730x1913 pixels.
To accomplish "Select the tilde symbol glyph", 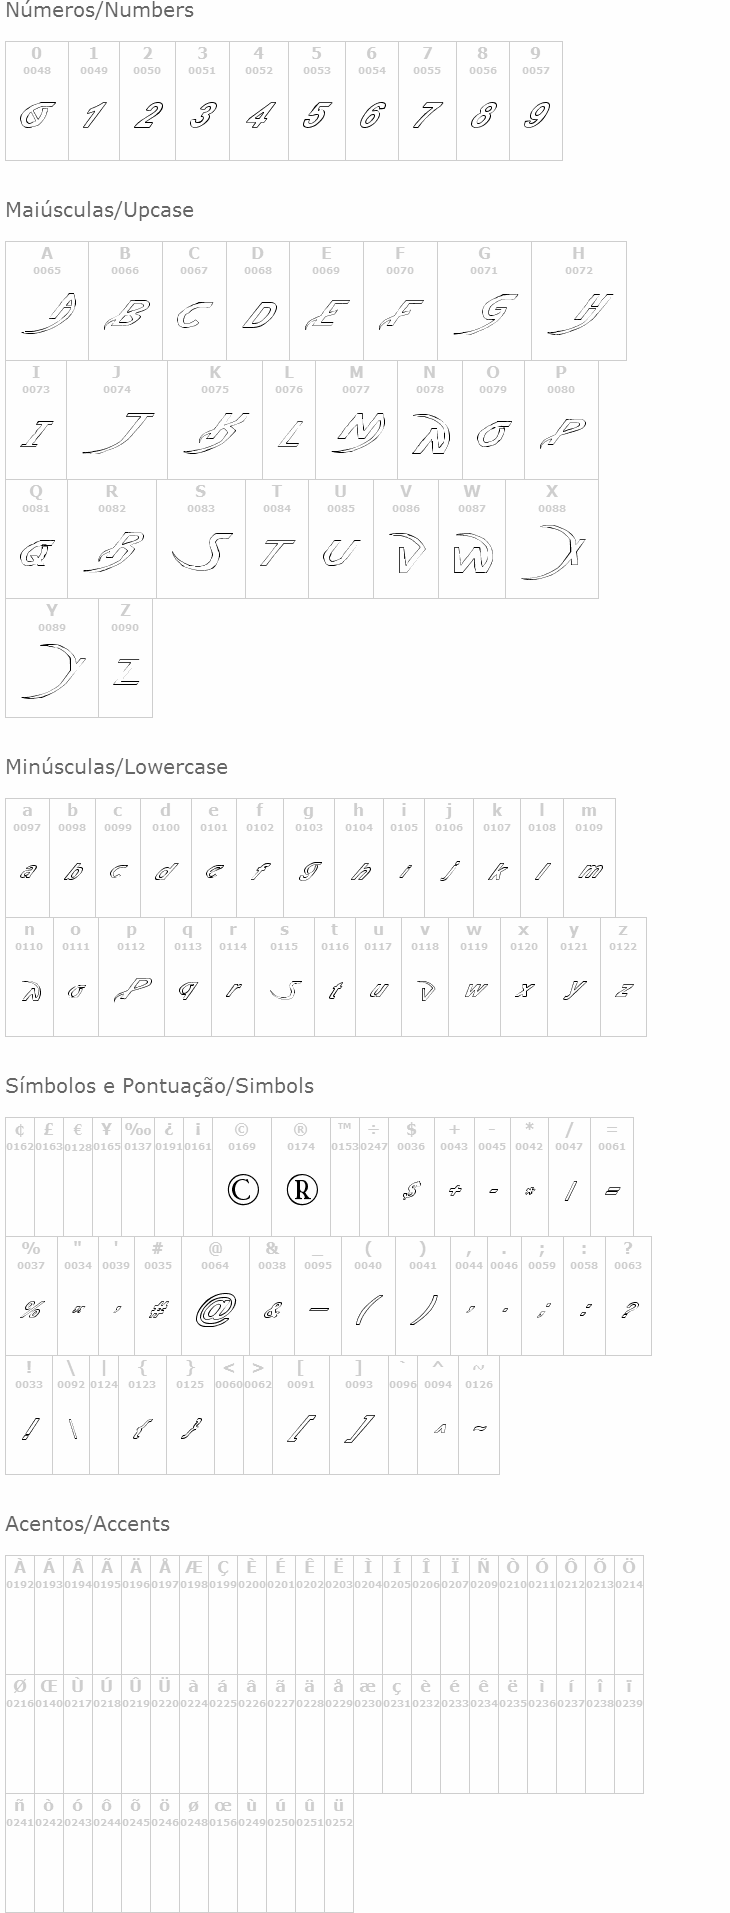I will pos(479,1428).
